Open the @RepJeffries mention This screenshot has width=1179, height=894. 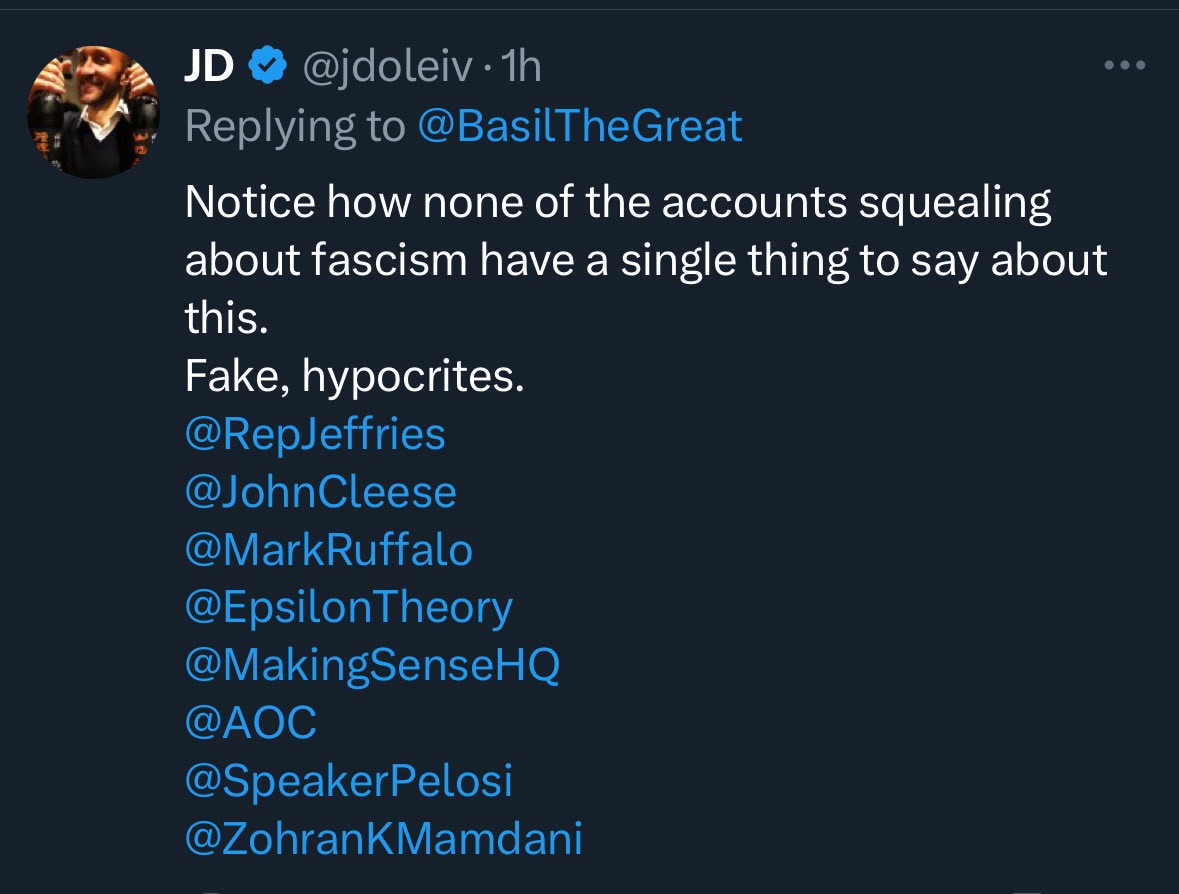(315, 435)
